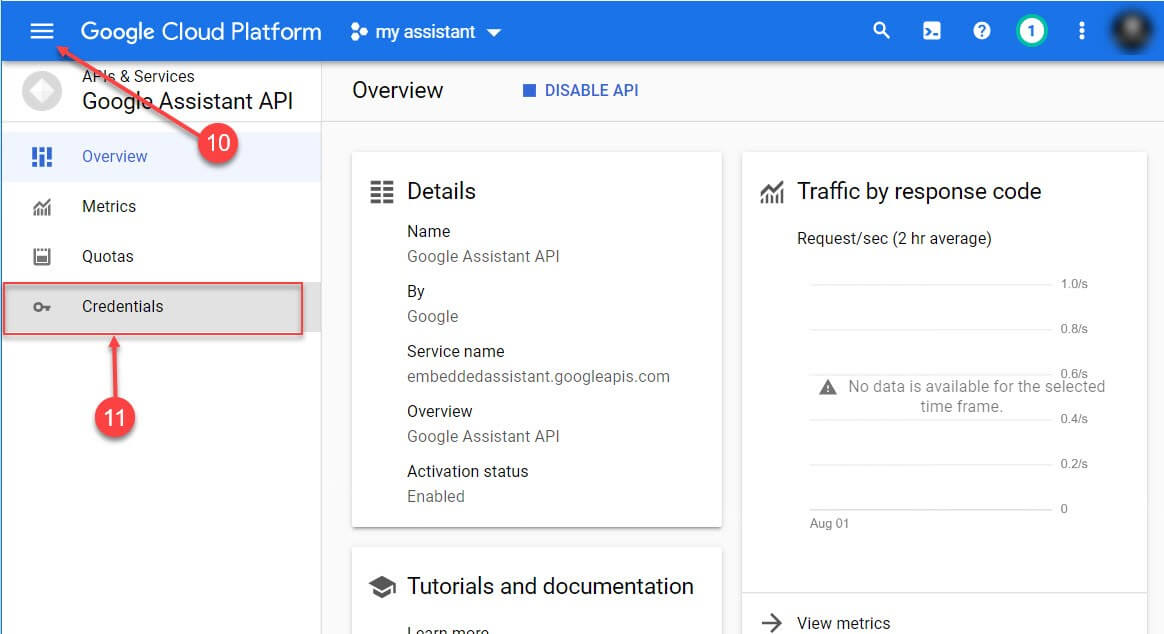Open Quotas in the sidebar

(x=107, y=256)
